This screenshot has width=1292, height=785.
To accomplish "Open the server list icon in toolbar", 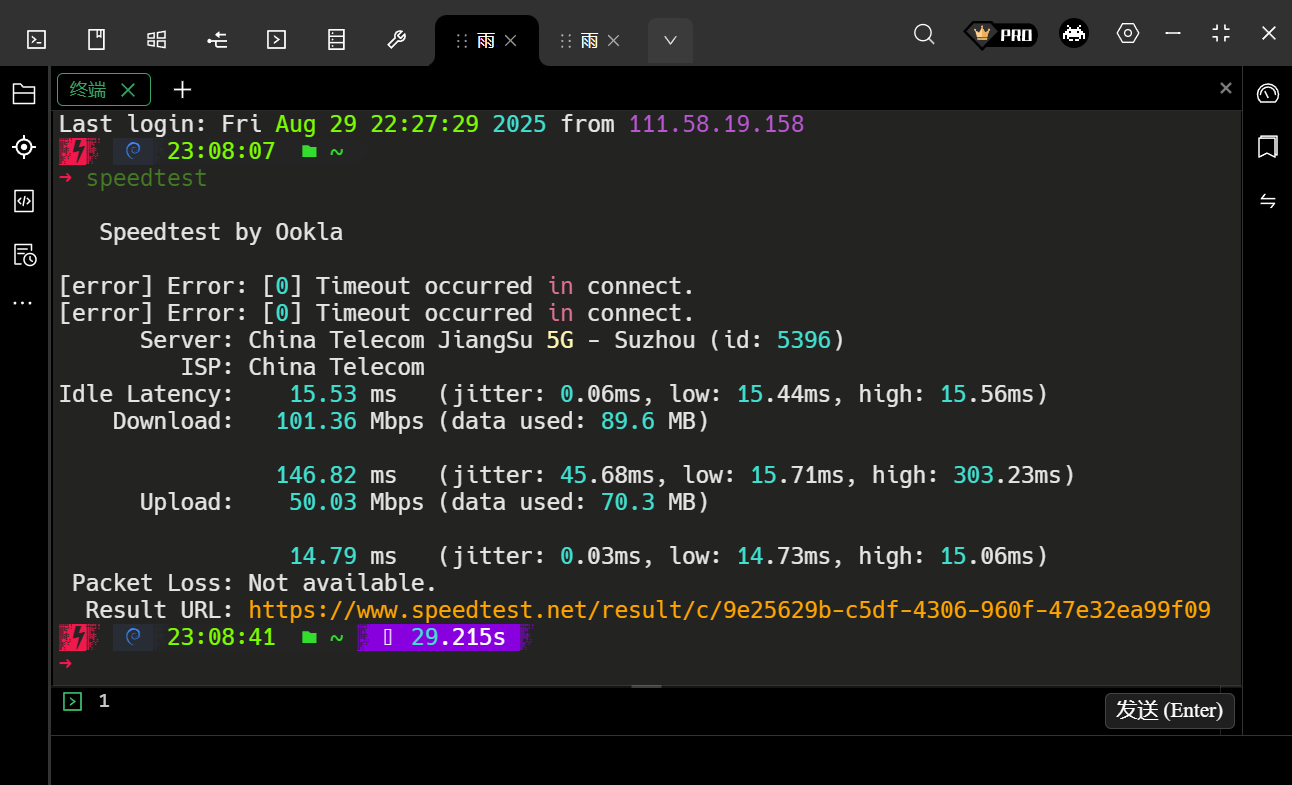I will (x=336, y=39).
